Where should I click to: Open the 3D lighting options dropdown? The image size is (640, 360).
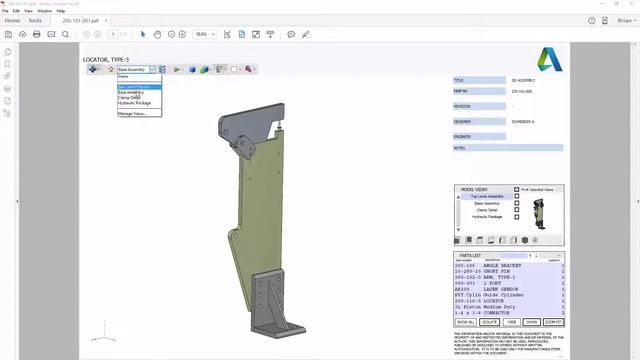tap(220, 69)
